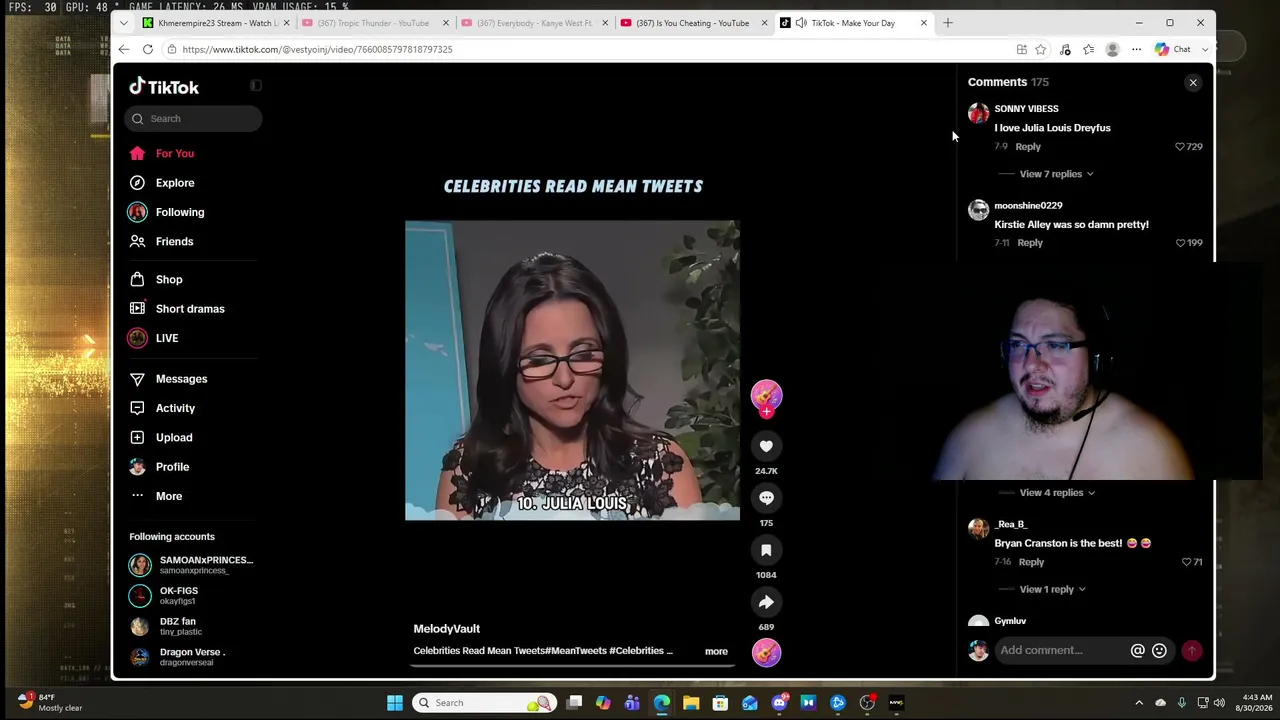The image size is (1280, 720).
Task: Expand View 1 reply under _Rea_B_
Action: 1052,590
